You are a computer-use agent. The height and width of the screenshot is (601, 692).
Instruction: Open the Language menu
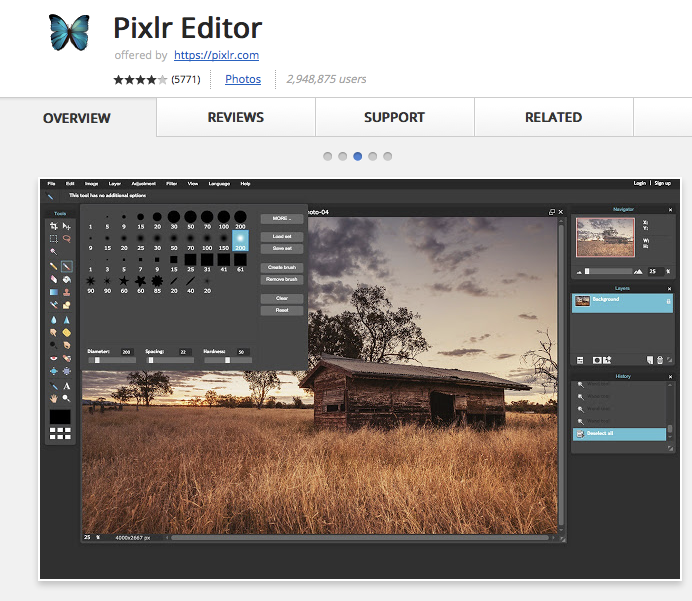click(219, 184)
